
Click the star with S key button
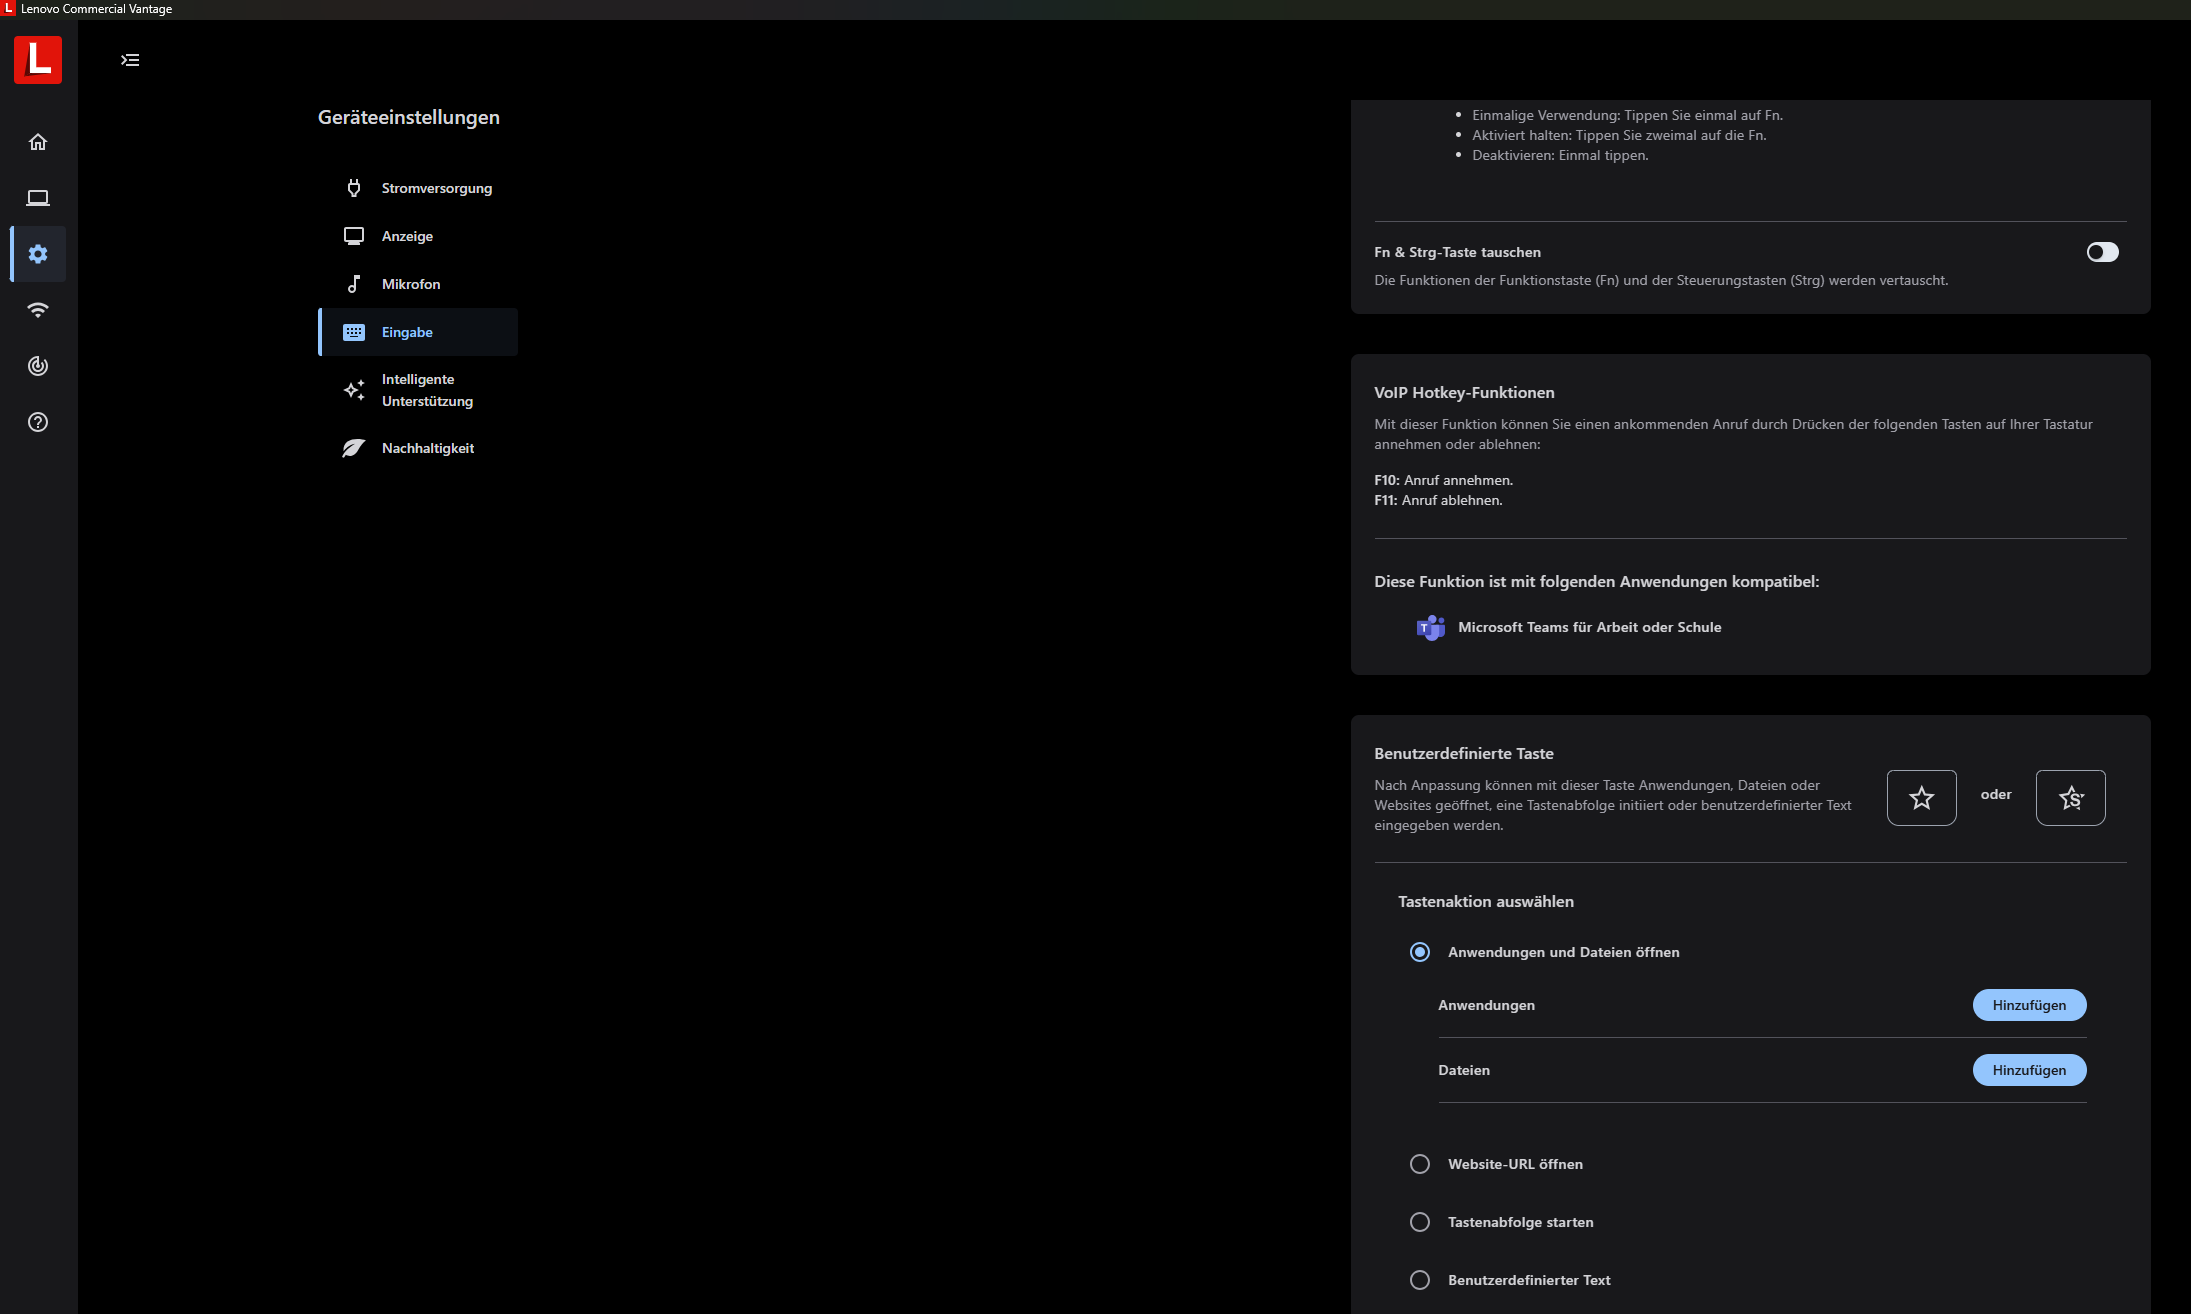(x=2070, y=798)
